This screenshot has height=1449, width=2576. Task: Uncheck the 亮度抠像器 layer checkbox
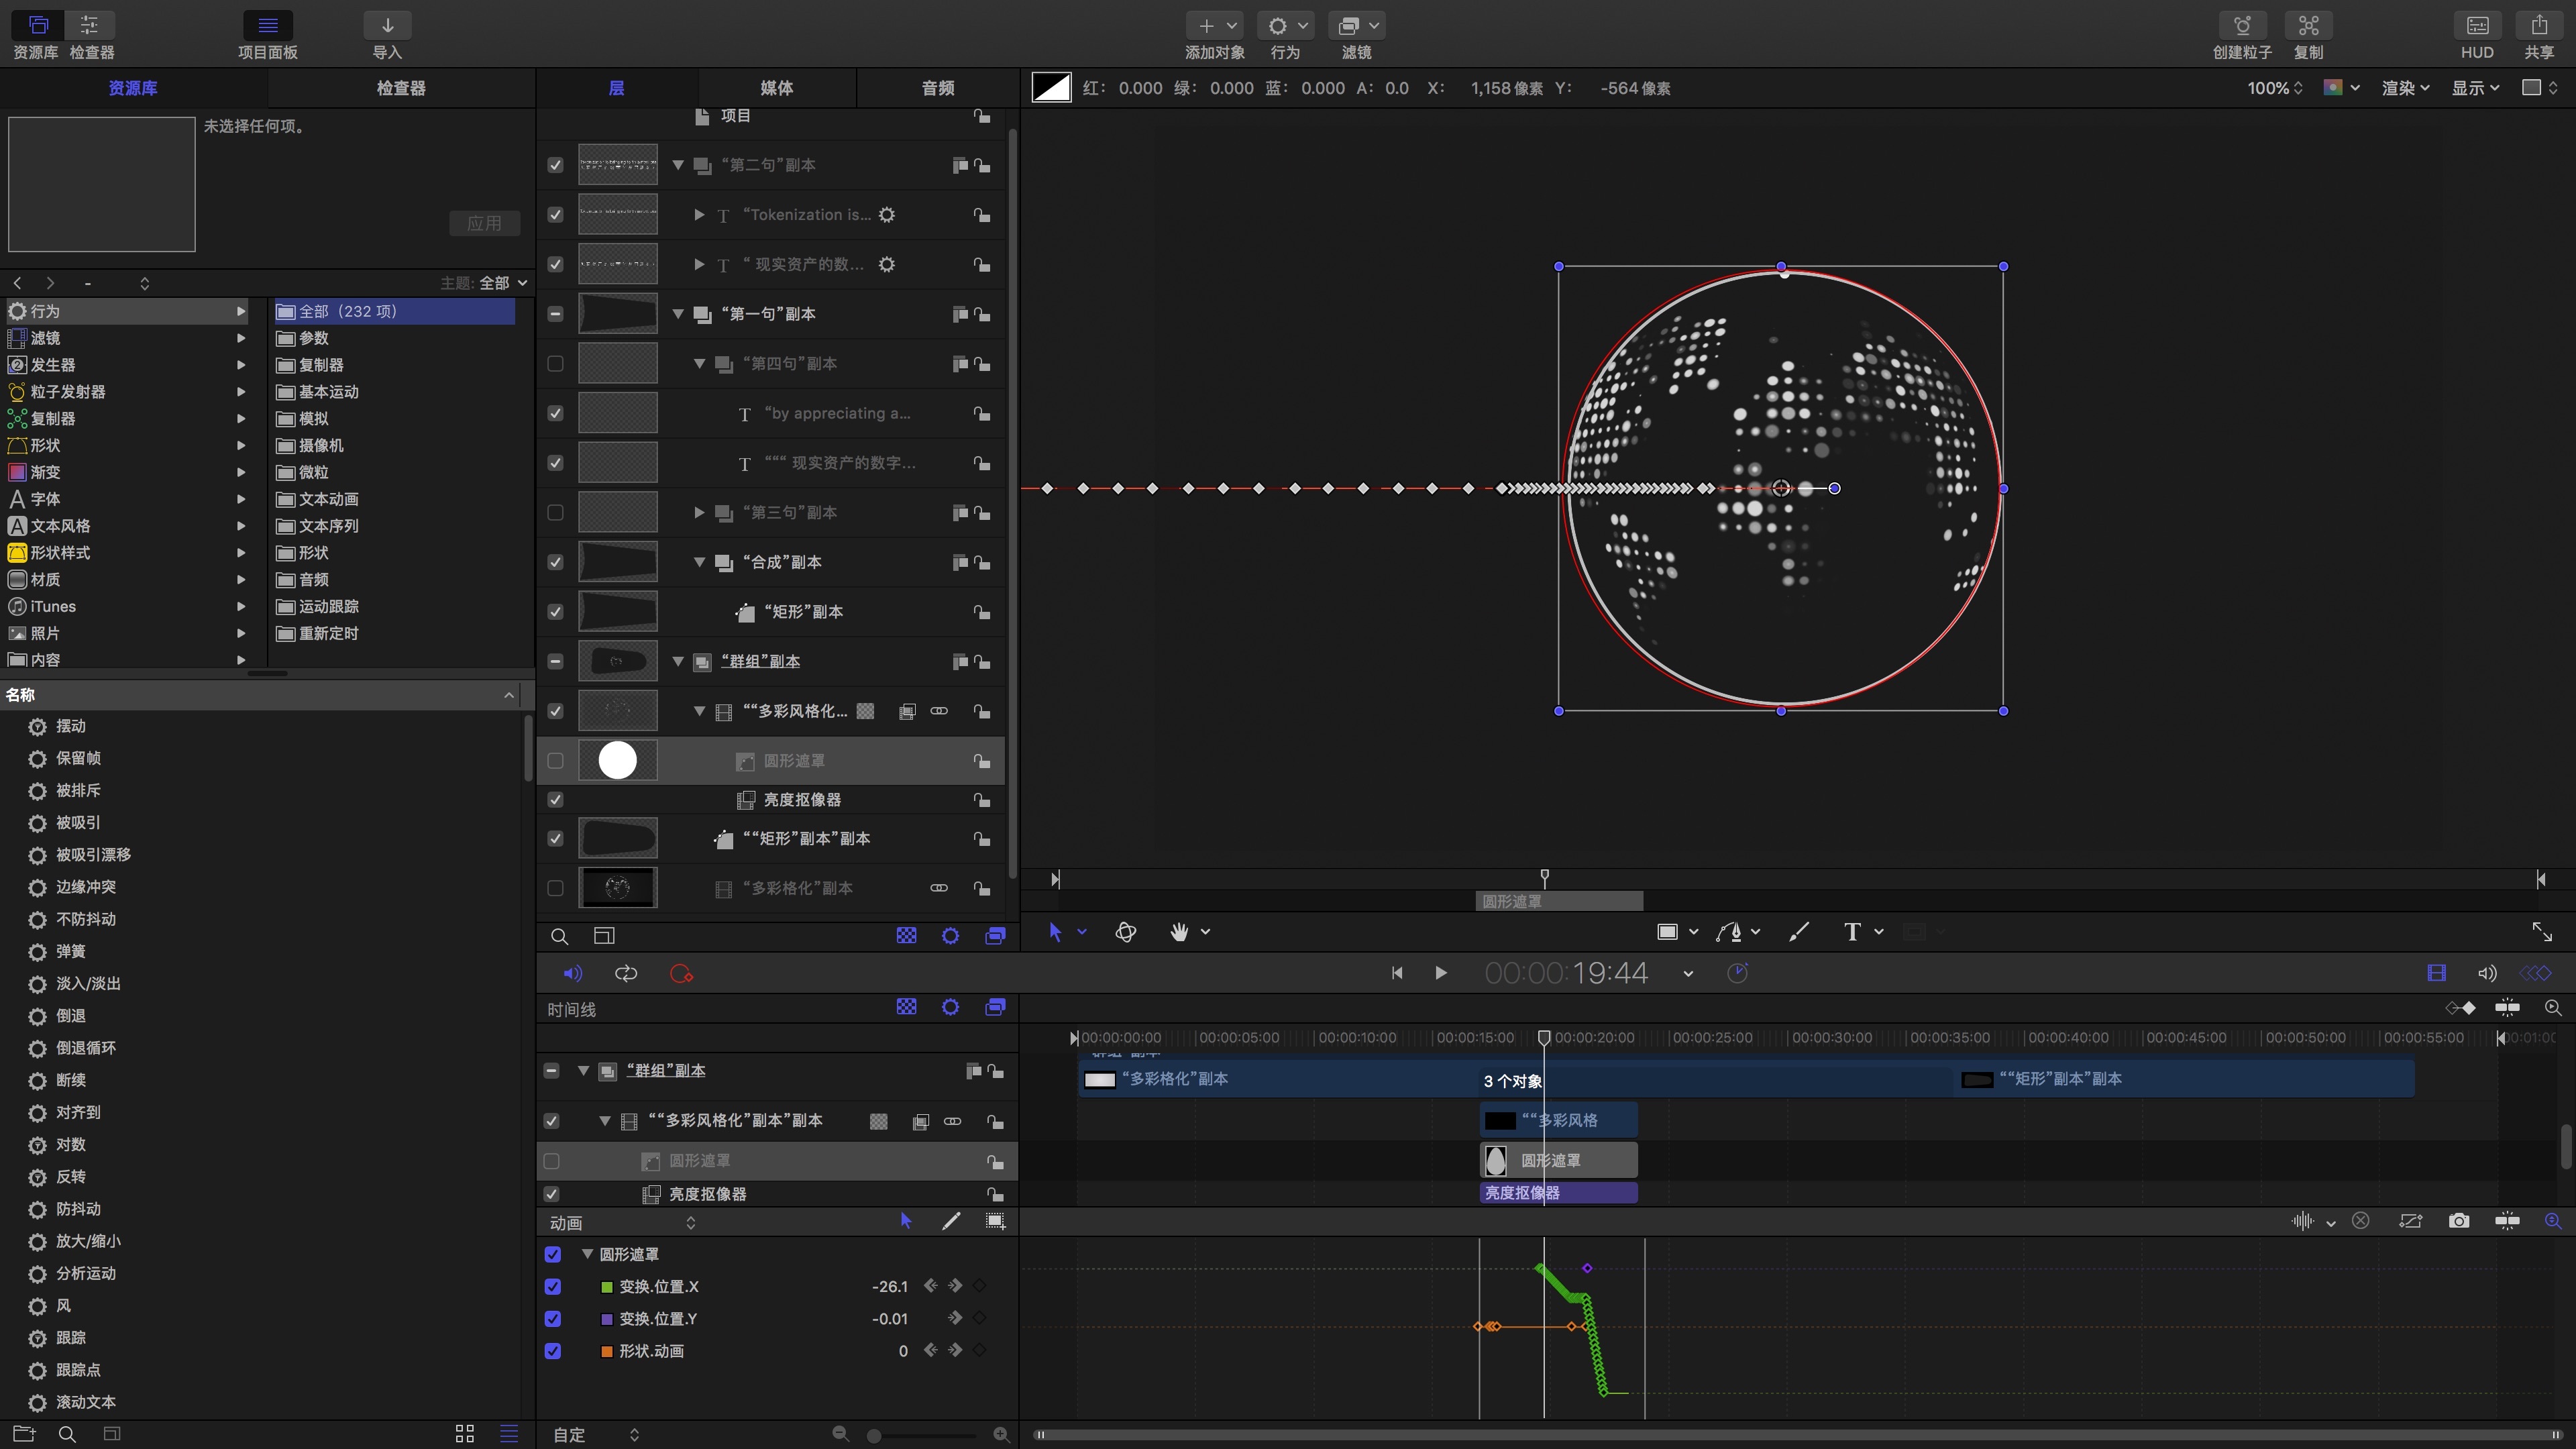coord(555,800)
